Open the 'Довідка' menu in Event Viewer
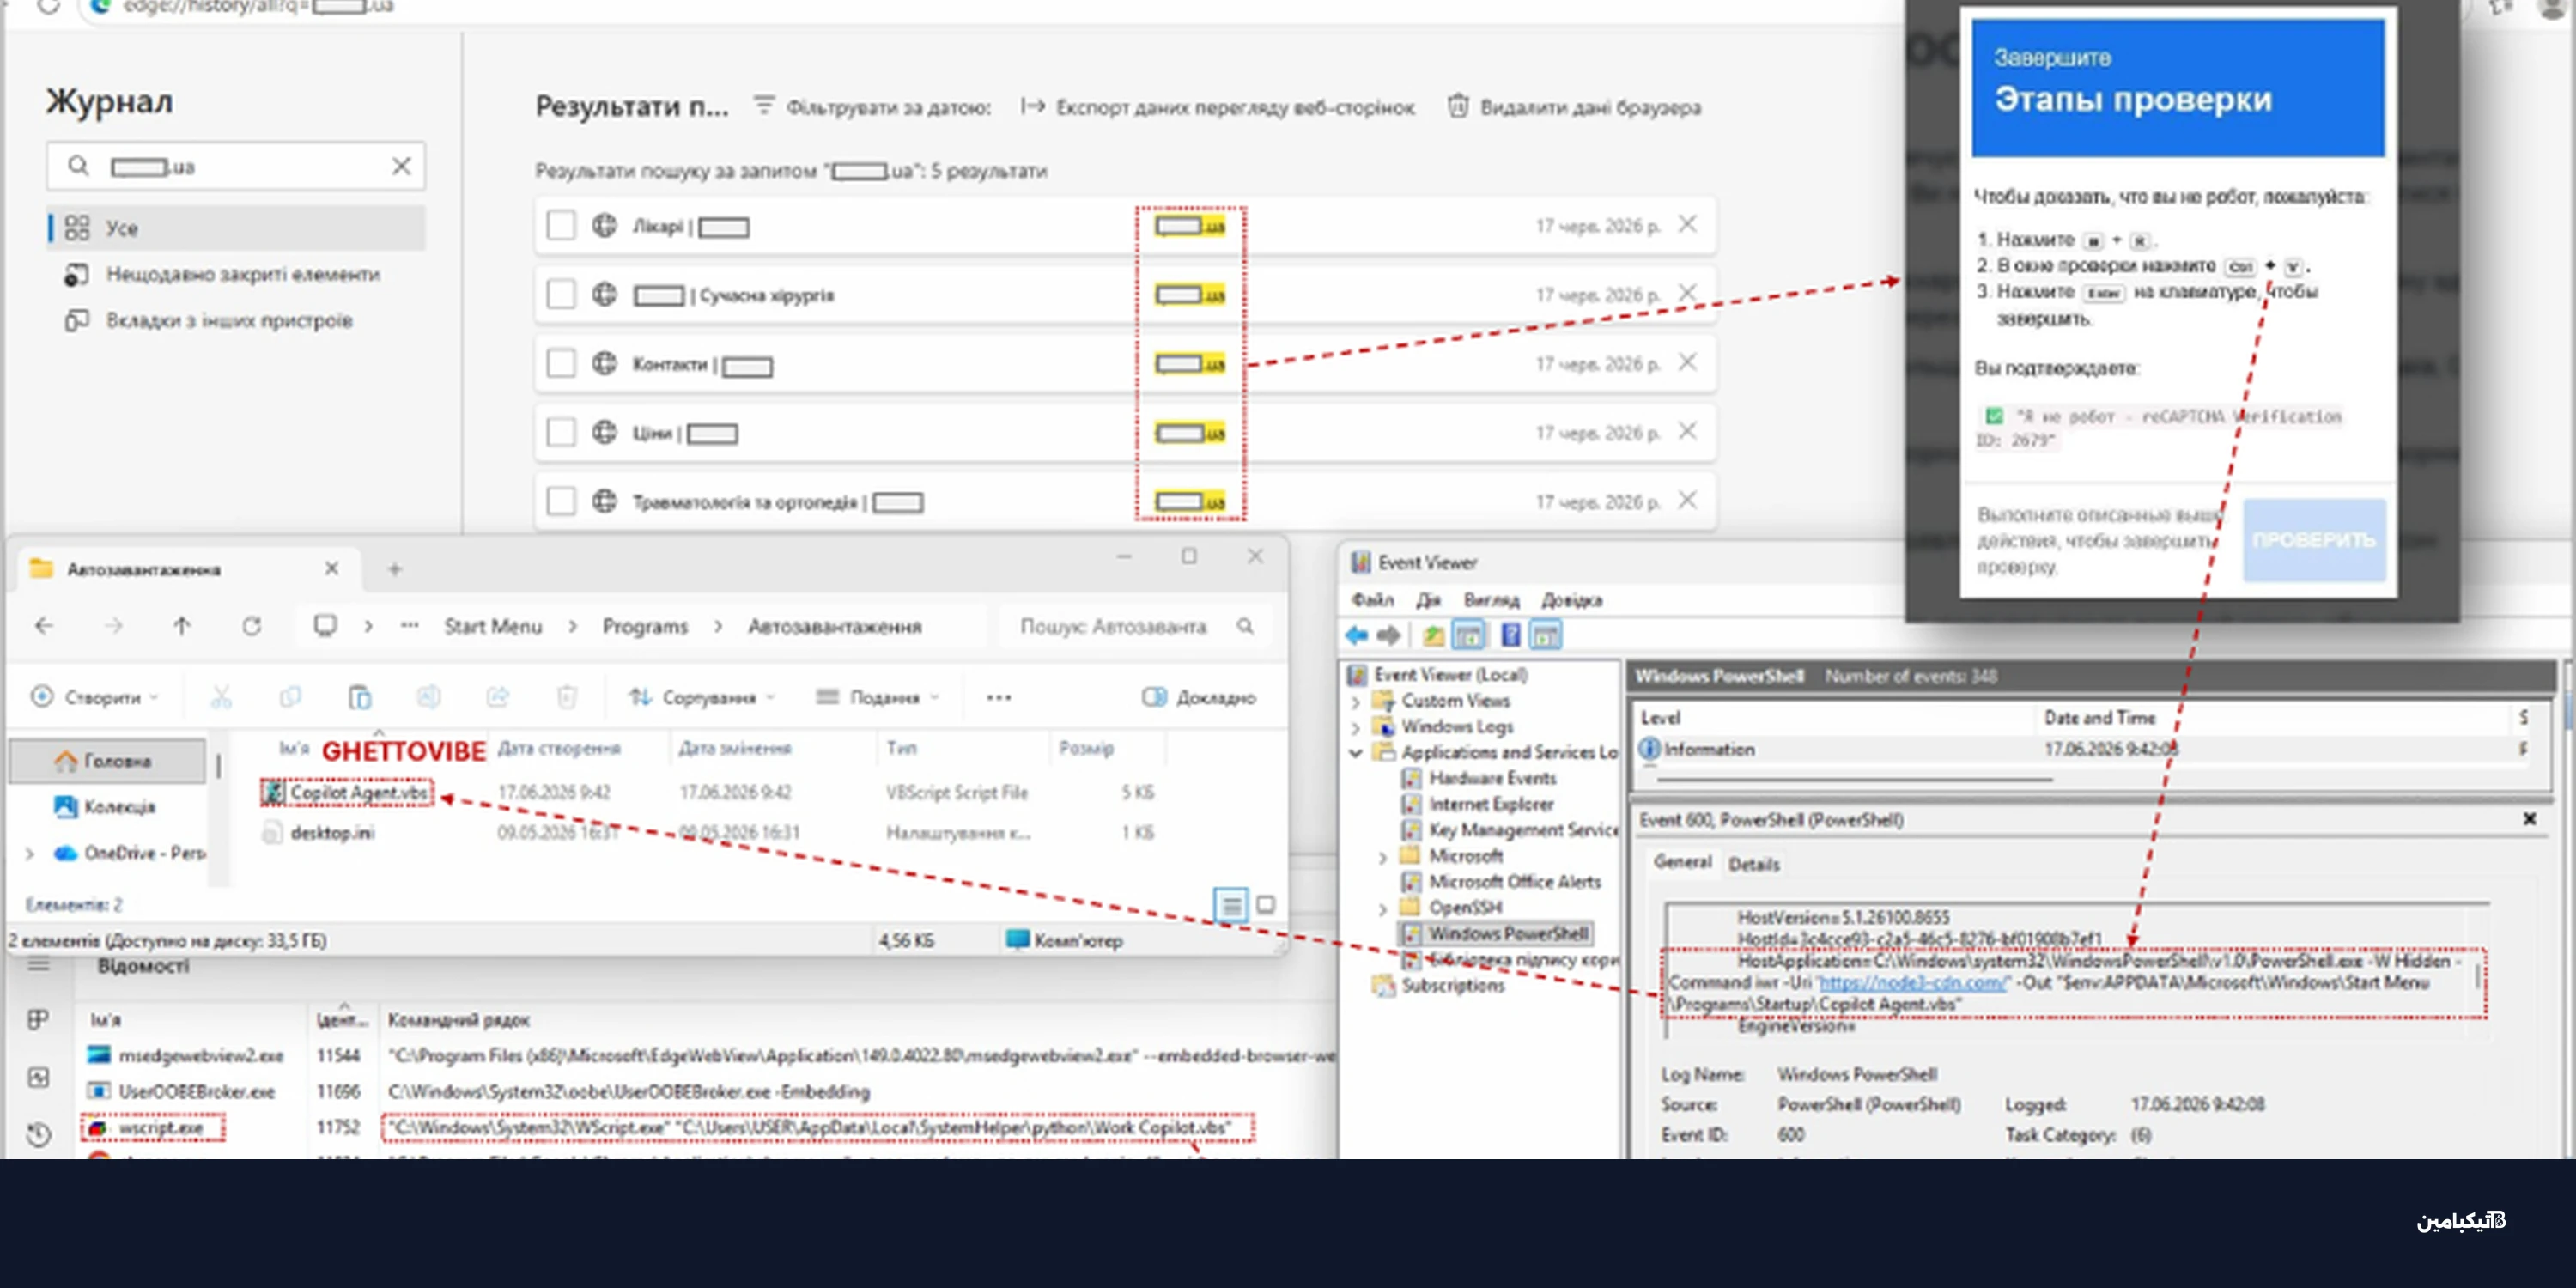2576x1288 pixels. point(1571,600)
